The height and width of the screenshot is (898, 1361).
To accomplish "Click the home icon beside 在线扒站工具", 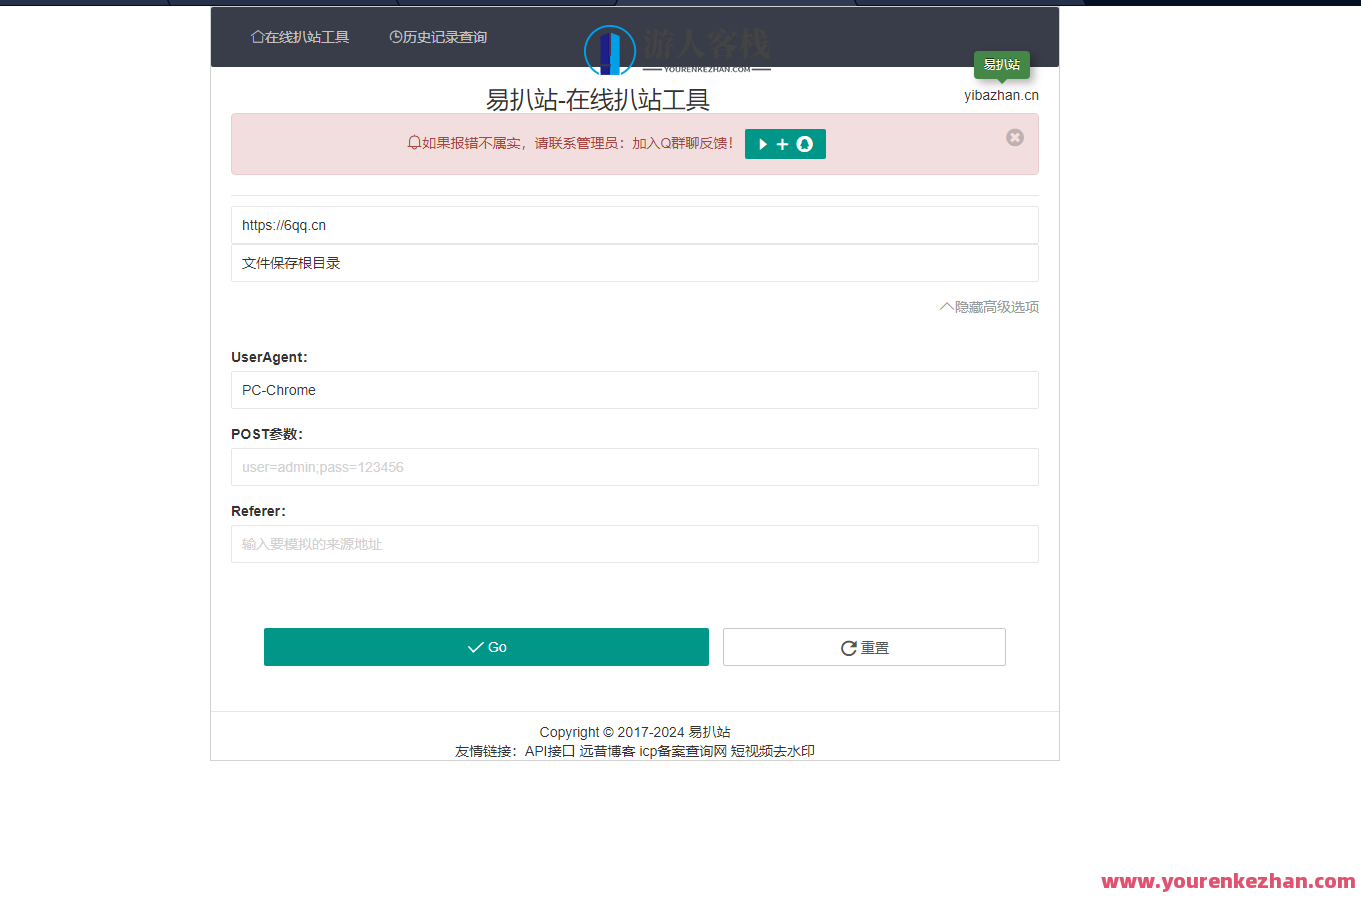I will [257, 36].
